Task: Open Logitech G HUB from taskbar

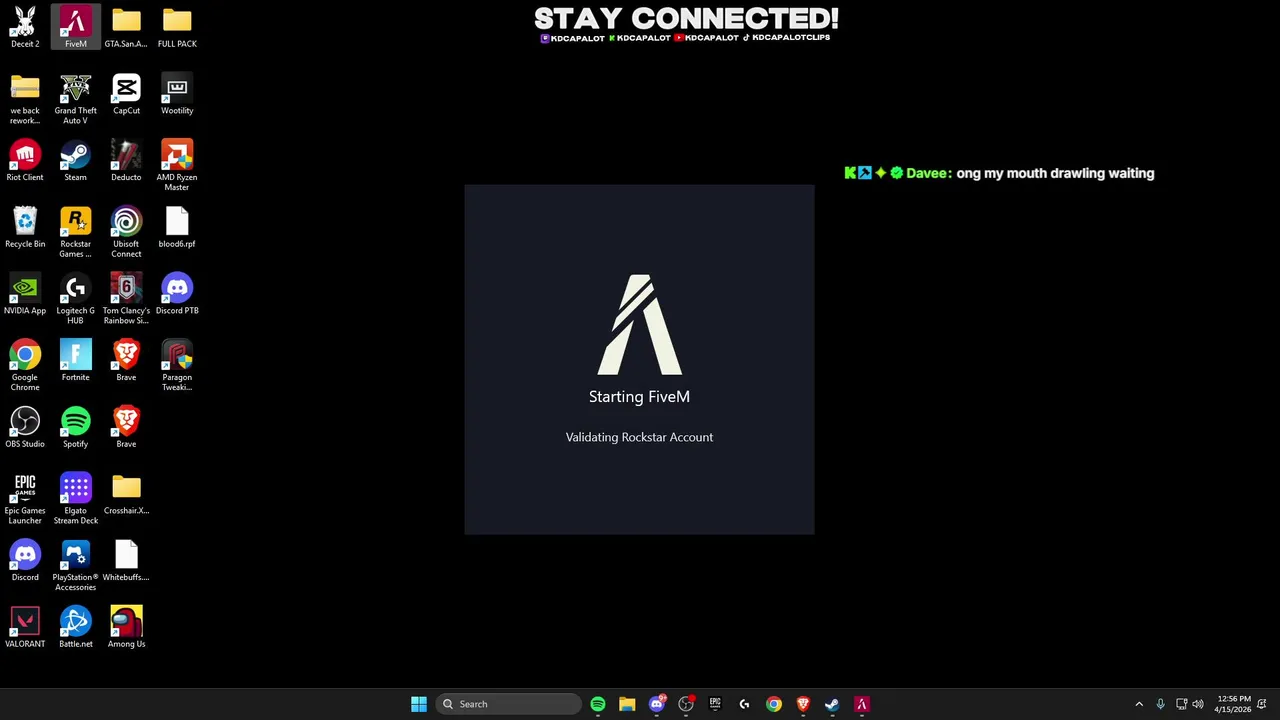Action: [x=744, y=704]
